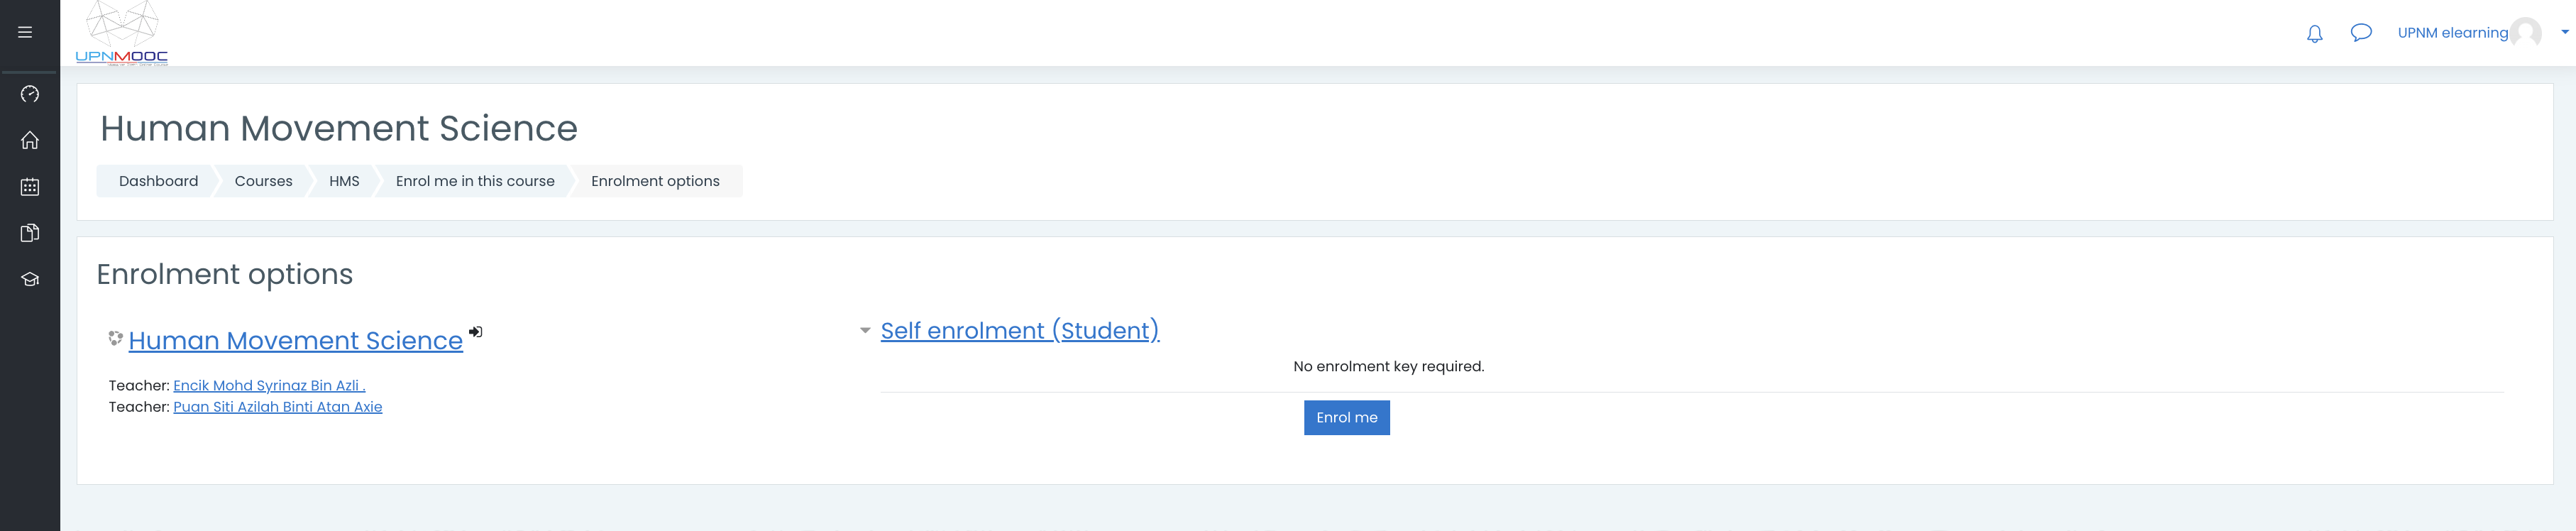Open teacher Encik Mohd Syrinaz Bin Azli profile

point(269,386)
